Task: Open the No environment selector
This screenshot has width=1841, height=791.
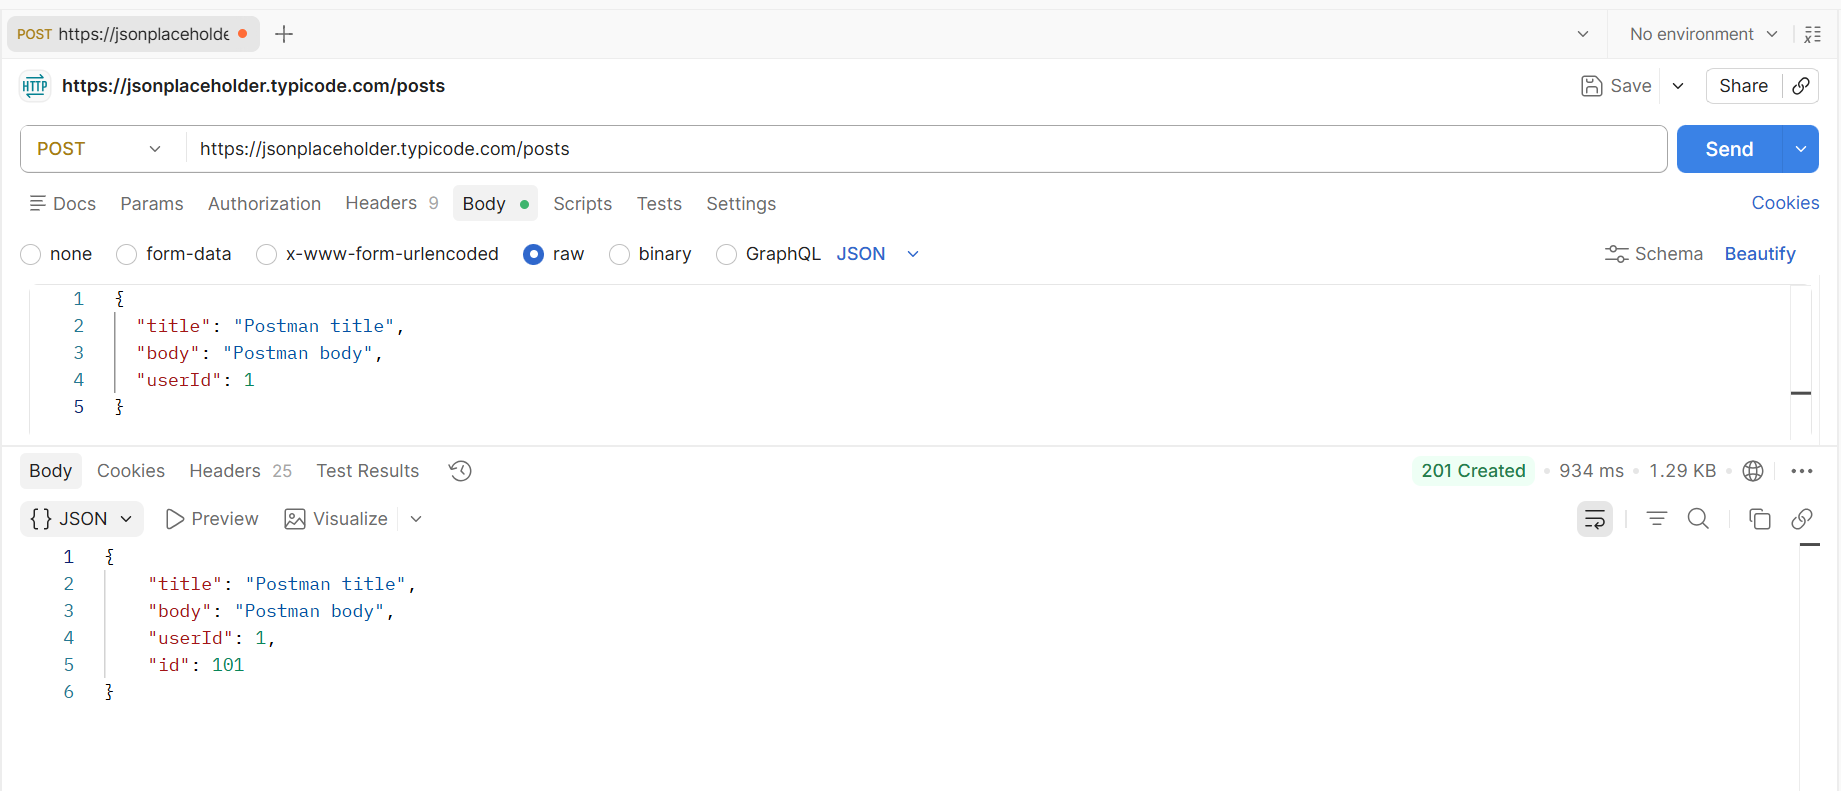Action: pyautogui.click(x=1704, y=34)
